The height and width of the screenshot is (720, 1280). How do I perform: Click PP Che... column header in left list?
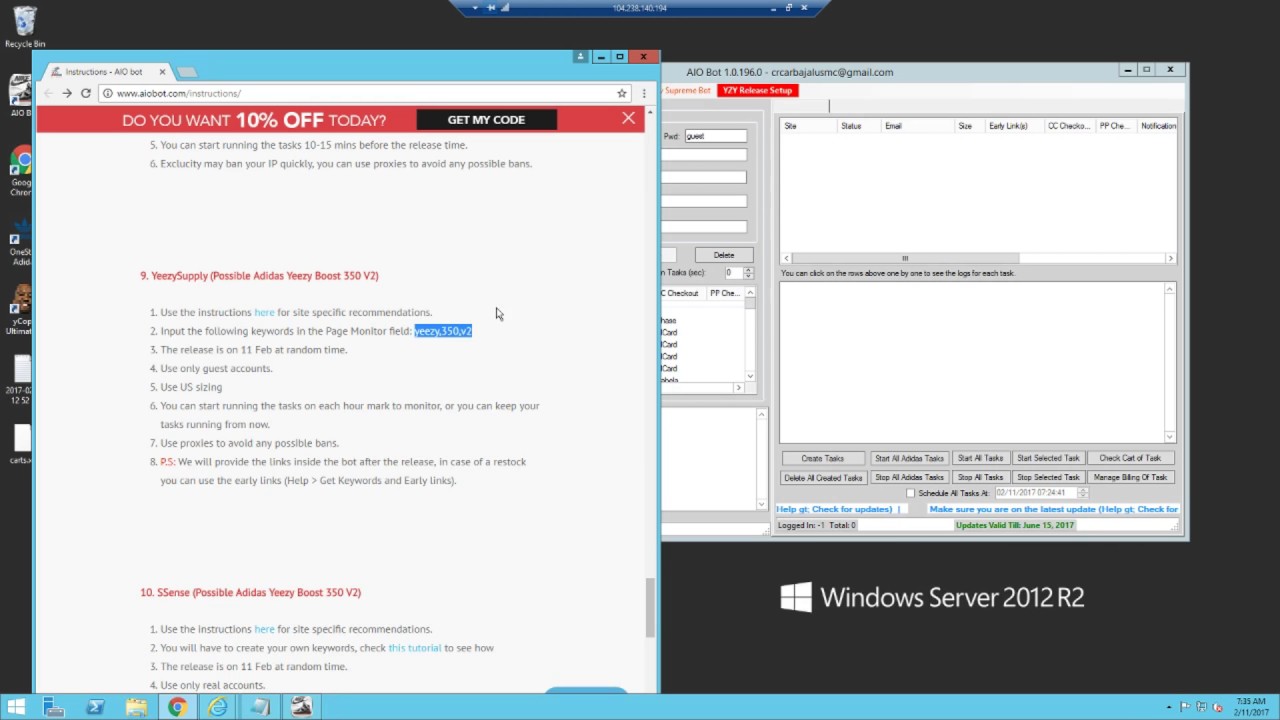coord(723,293)
